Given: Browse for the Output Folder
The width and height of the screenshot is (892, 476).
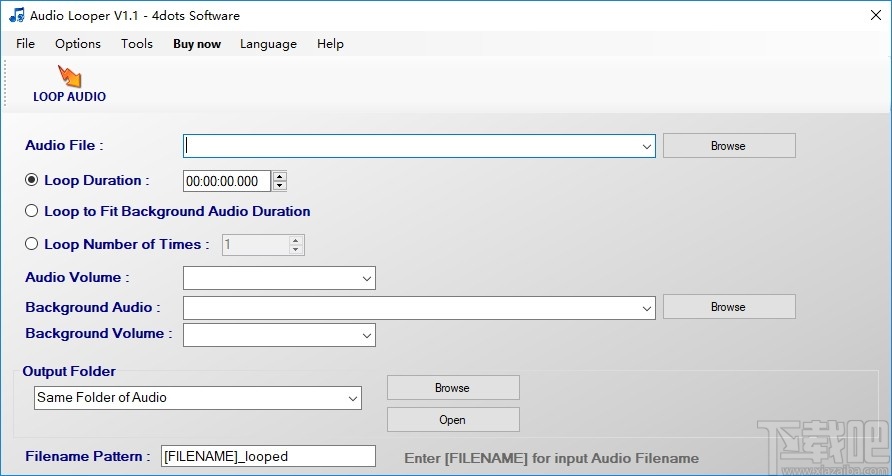Looking at the screenshot, I should click(453, 387).
